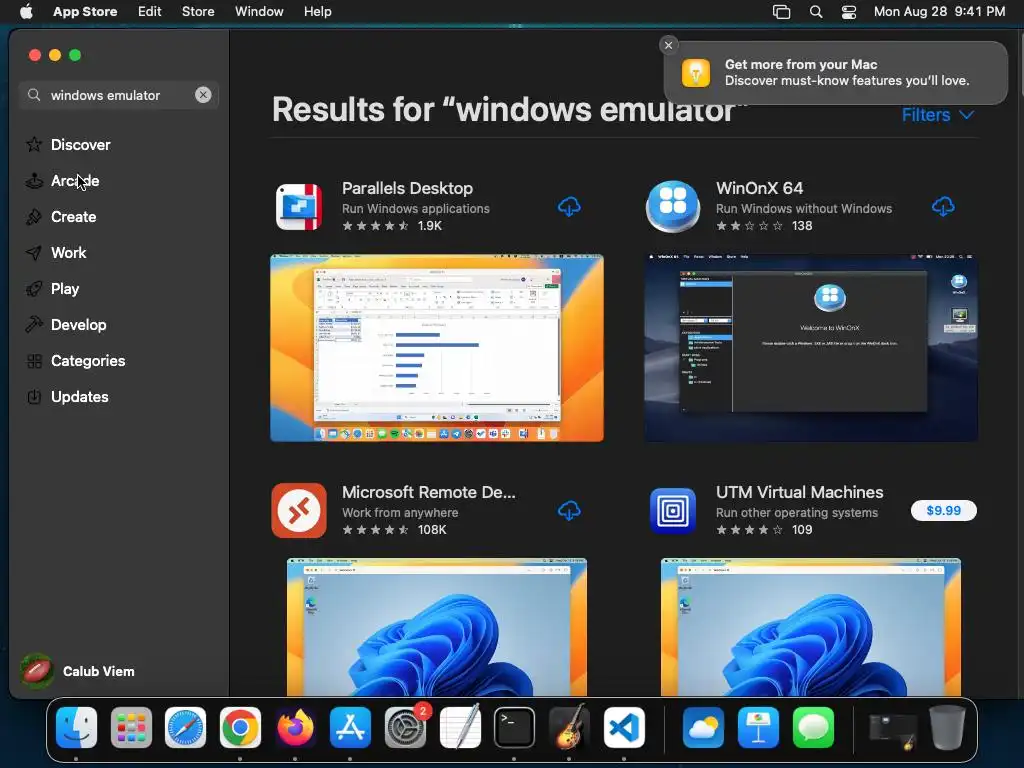
Task: Click the date and time in menu bar
Action: (939, 11)
